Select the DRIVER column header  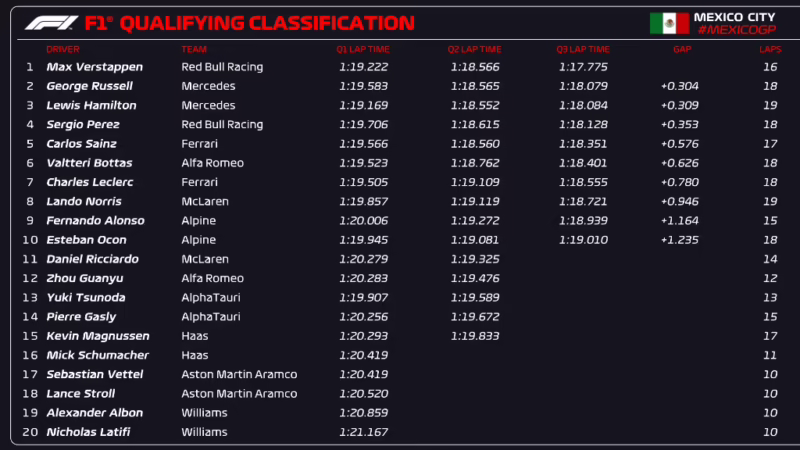click(62, 49)
